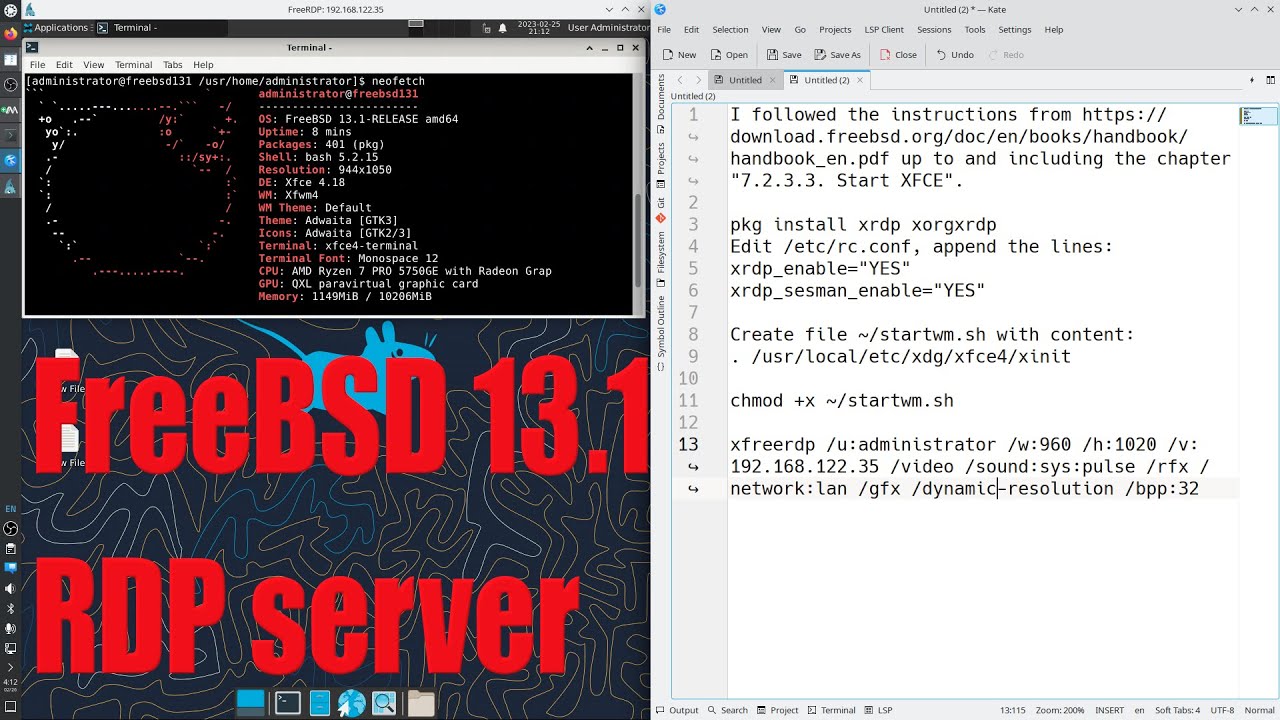
Task: Click OBS icon in host left tray
Action: click(11, 528)
